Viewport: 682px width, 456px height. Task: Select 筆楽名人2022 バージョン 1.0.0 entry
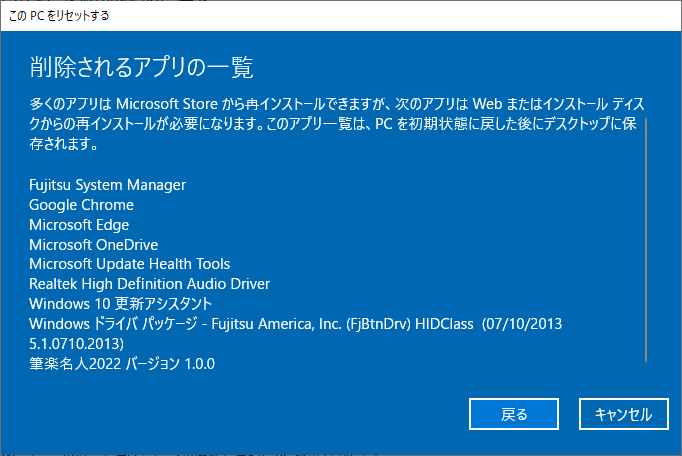tap(122, 364)
